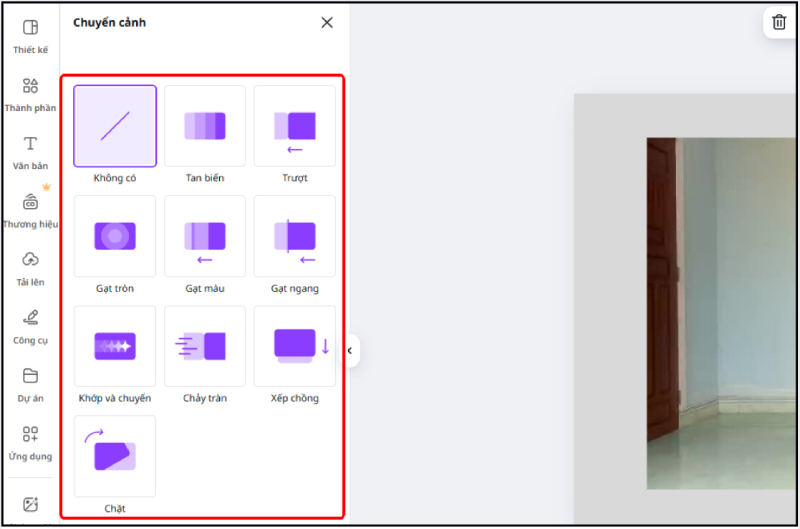Click the Tải lên upload icon
Viewport: 800px width, 529px height.
(30, 261)
